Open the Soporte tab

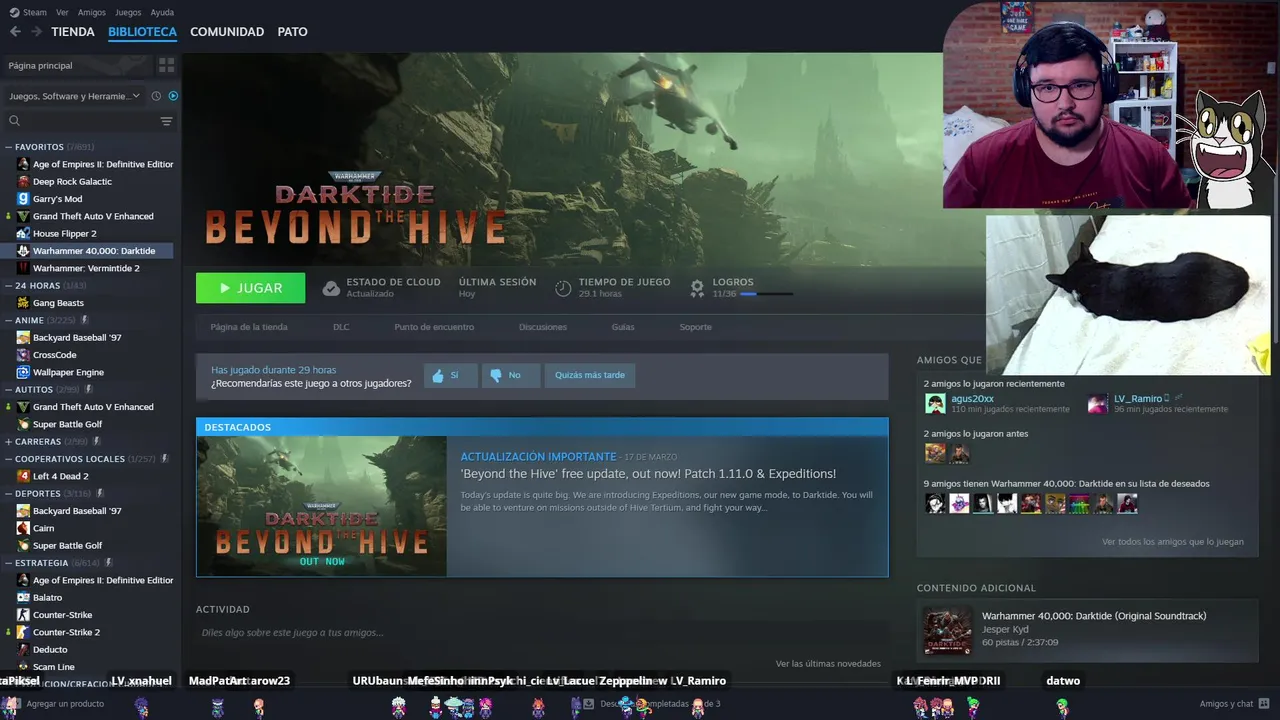[696, 327]
